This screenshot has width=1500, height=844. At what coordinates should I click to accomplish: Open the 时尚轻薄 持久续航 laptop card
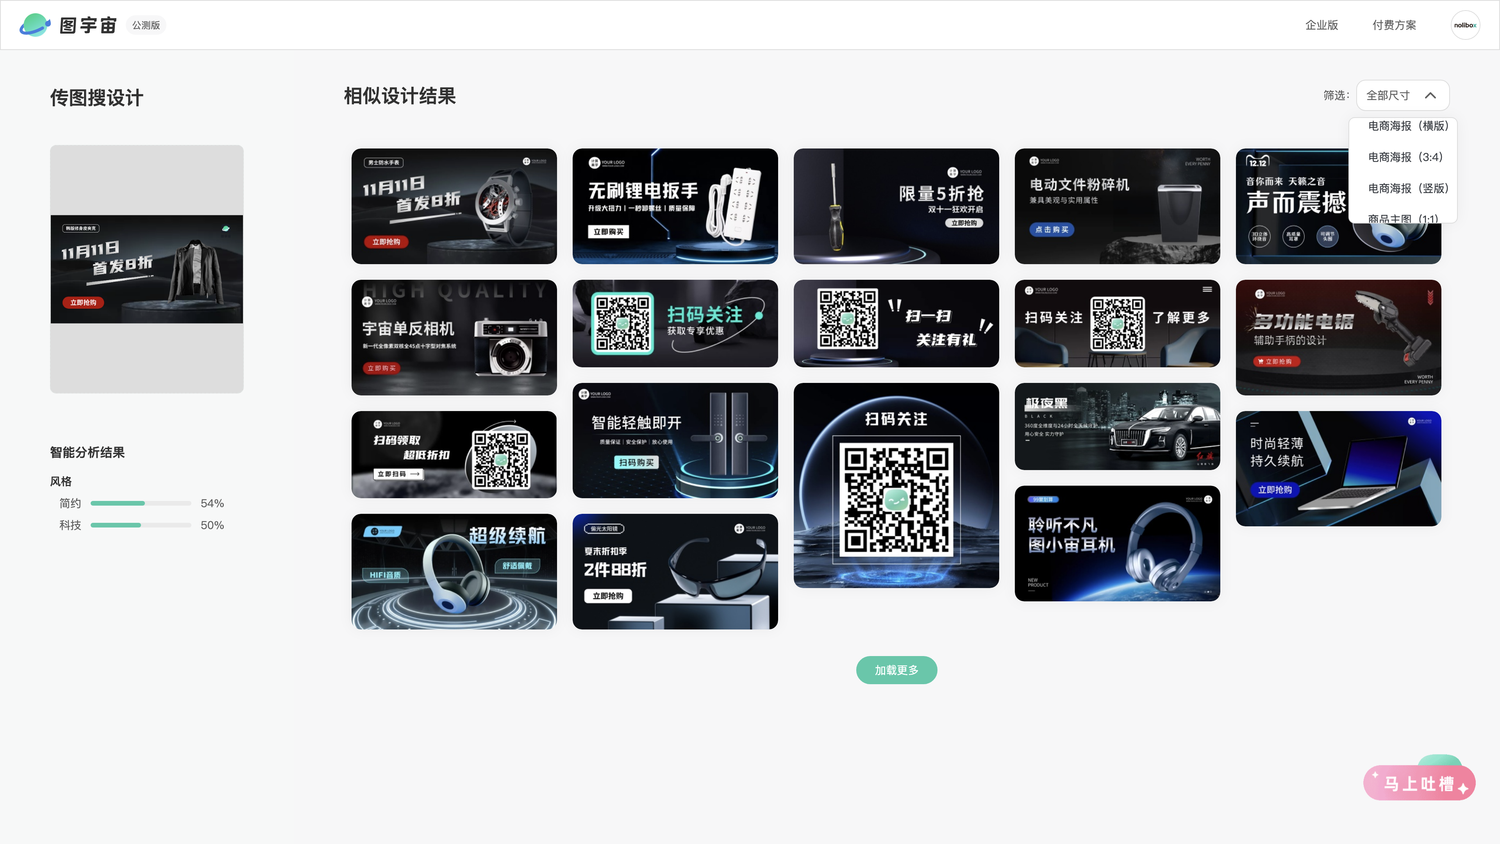1338,468
